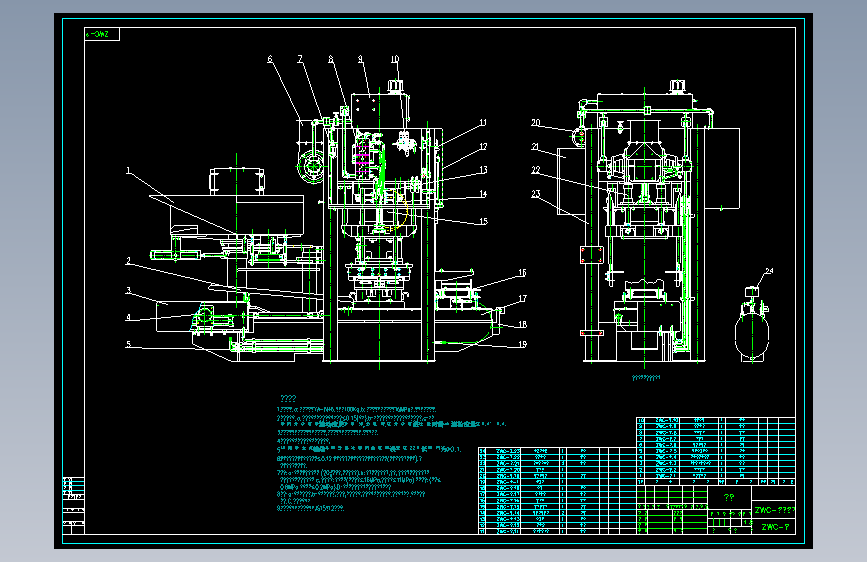Click callout number 1 on left view
The width and height of the screenshot is (867, 562).
(128, 170)
